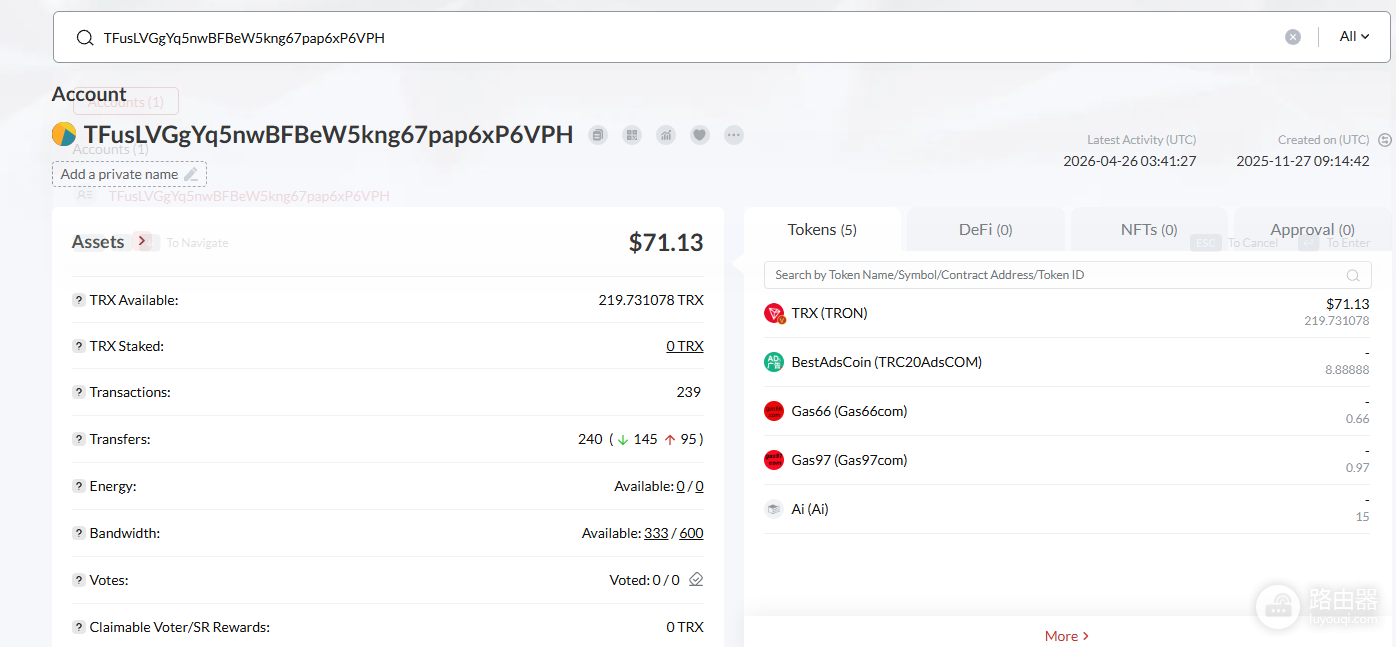Viewport: 1396px width, 647px height.
Task: Click the 219.731078 TRX available value
Action: point(651,300)
